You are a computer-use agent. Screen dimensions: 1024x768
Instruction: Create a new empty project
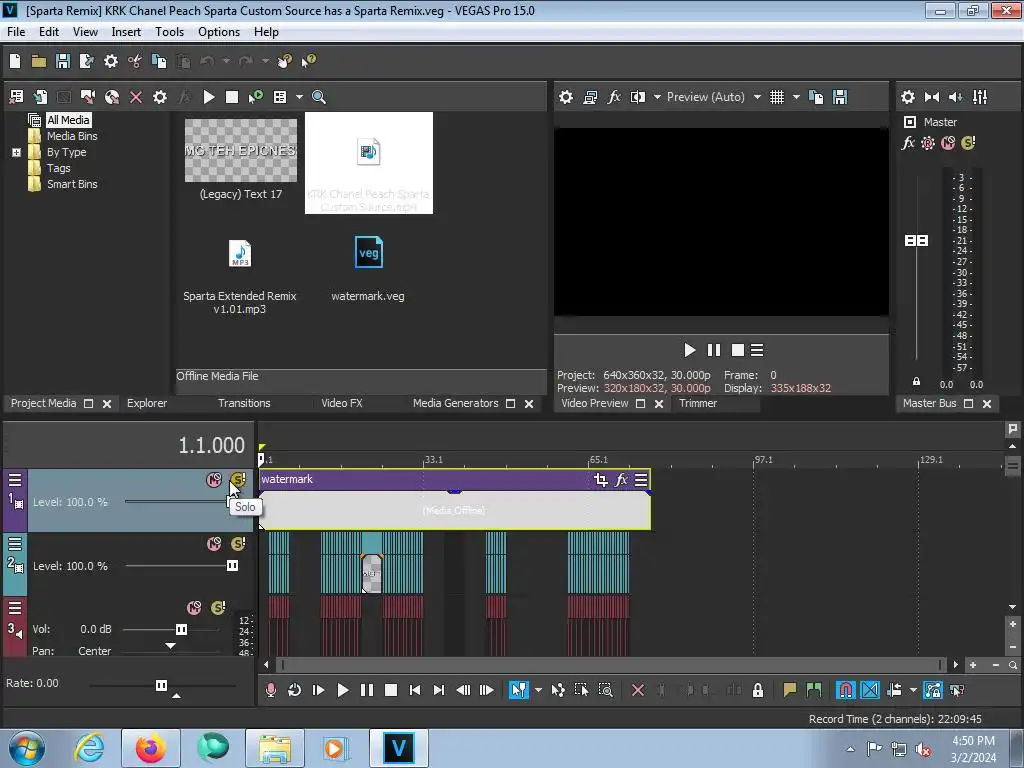[x=15, y=61]
